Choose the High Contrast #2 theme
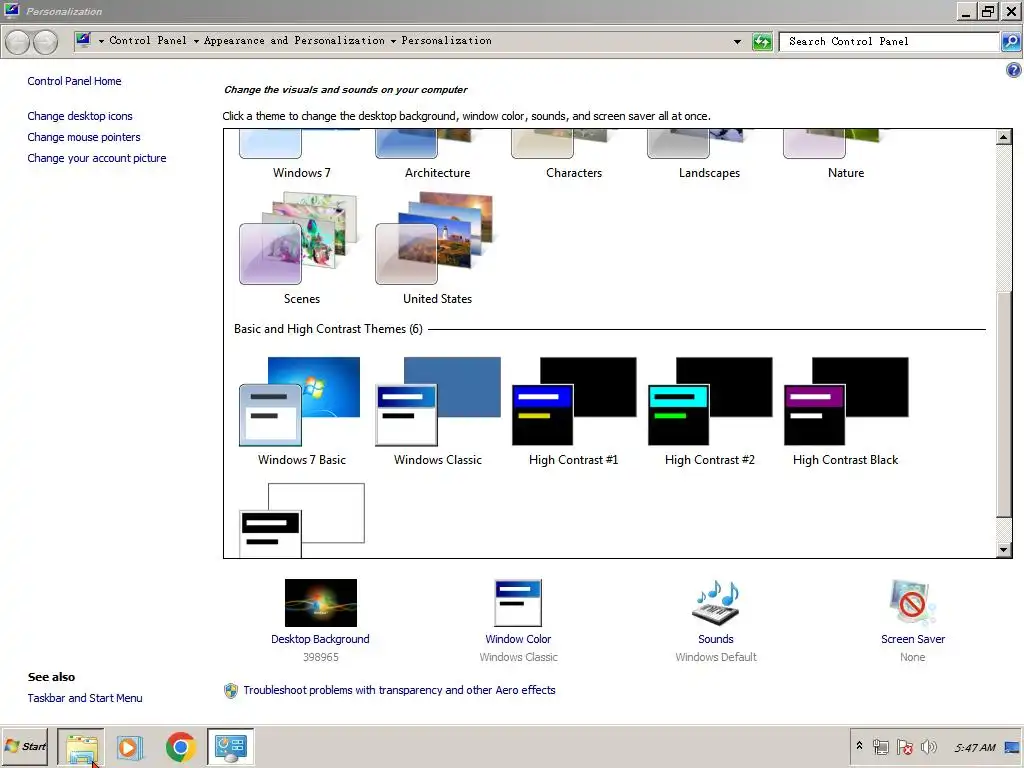 (x=710, y=410)
